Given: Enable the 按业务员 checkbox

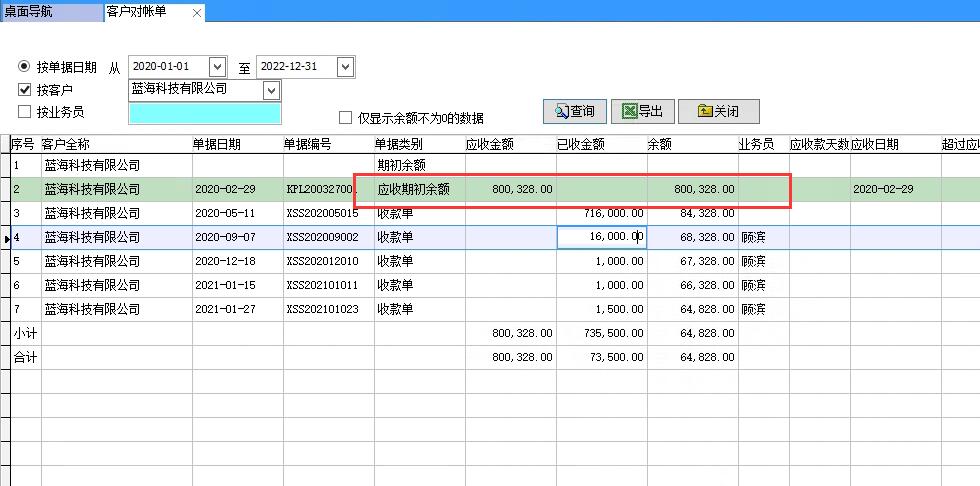Looking at the screenshot, I should pos(25,112).
